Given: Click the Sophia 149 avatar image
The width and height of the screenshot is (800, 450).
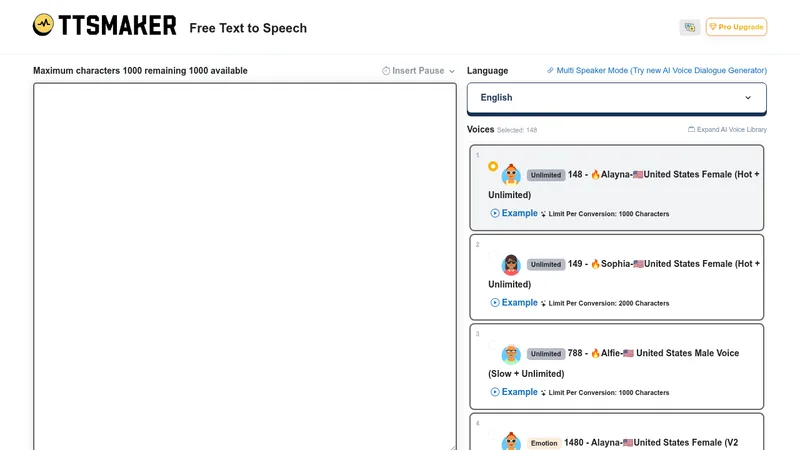Looking at the screenshot, I should click(511, 264).
